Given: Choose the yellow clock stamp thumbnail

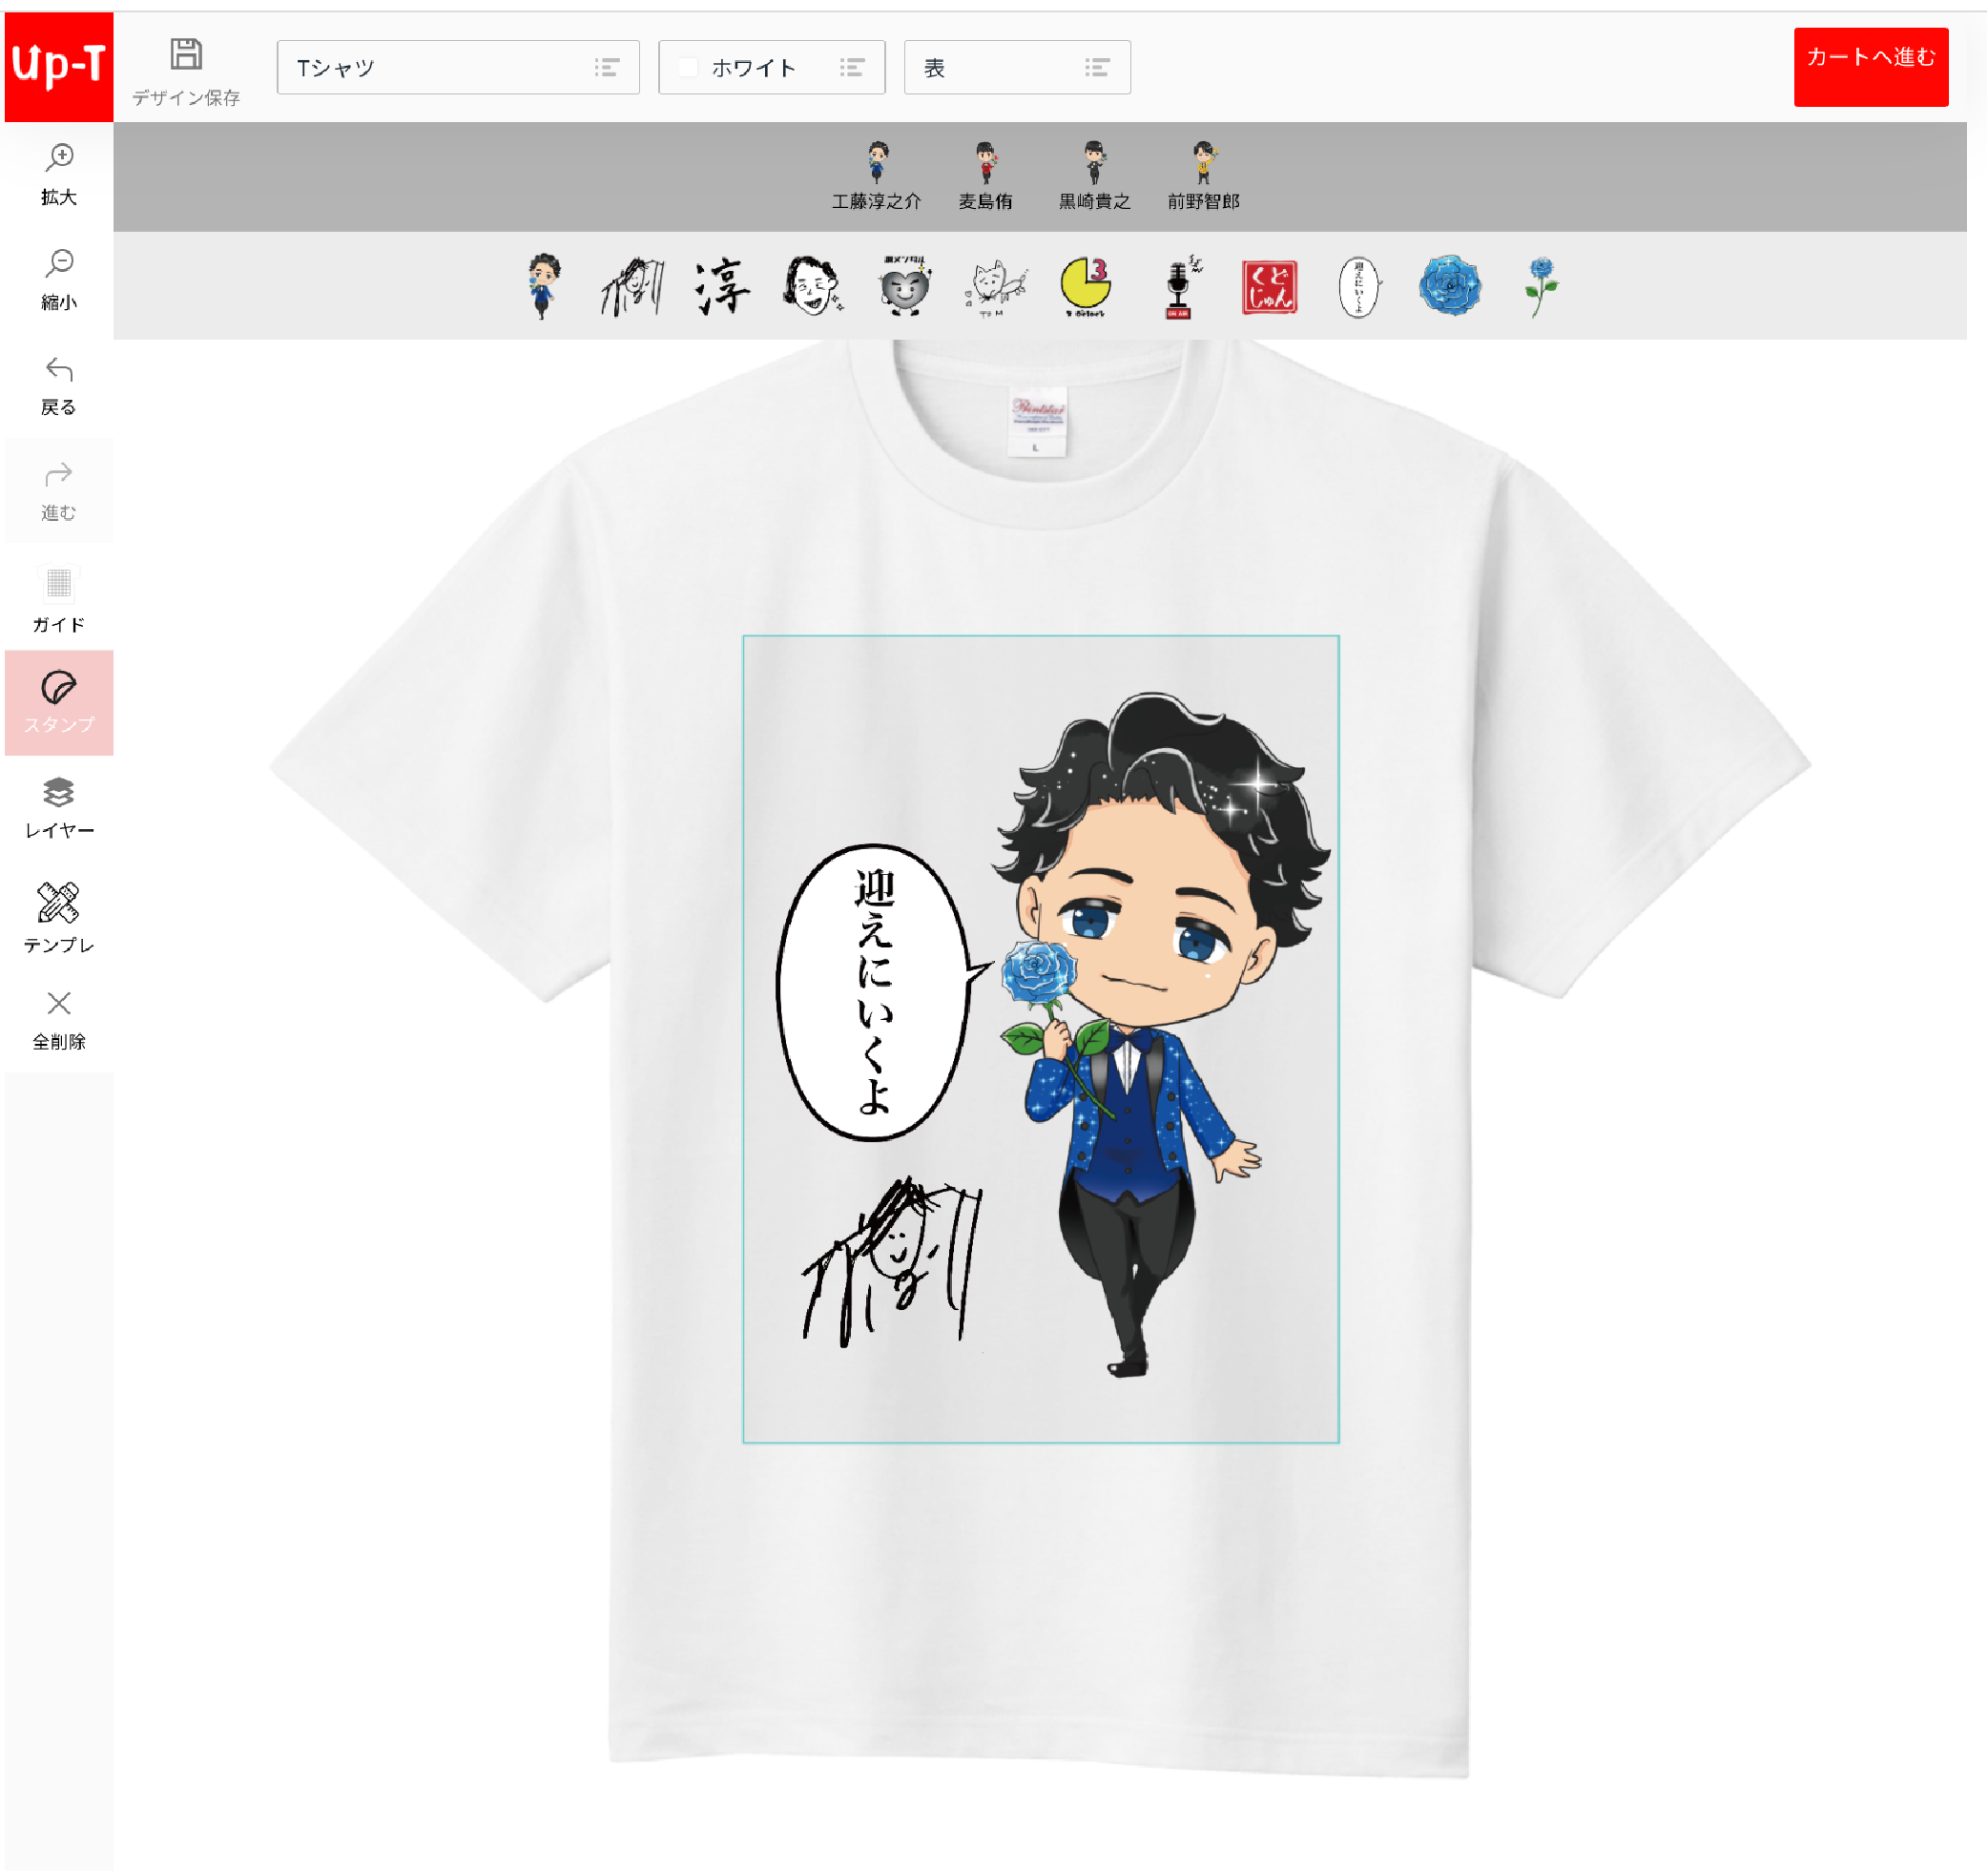Looking at the screenshot, I should pos(1085,288).
